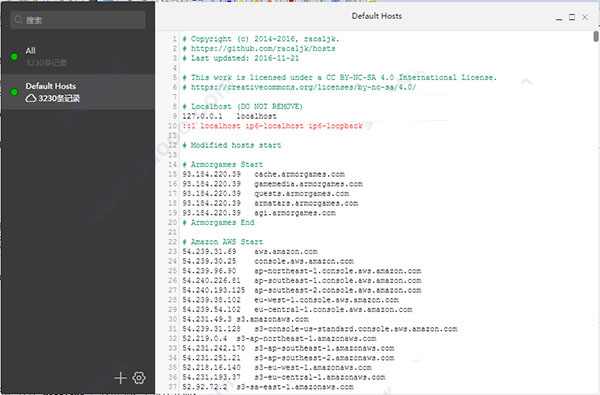Click the '# Localhost (DO NOT REMOVE)' comment

(x=243, y=106)
